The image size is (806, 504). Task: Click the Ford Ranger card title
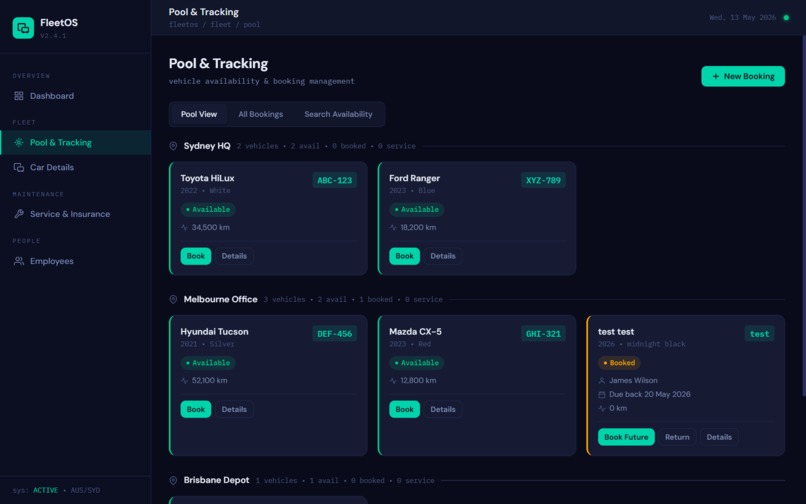click(414, 178)
